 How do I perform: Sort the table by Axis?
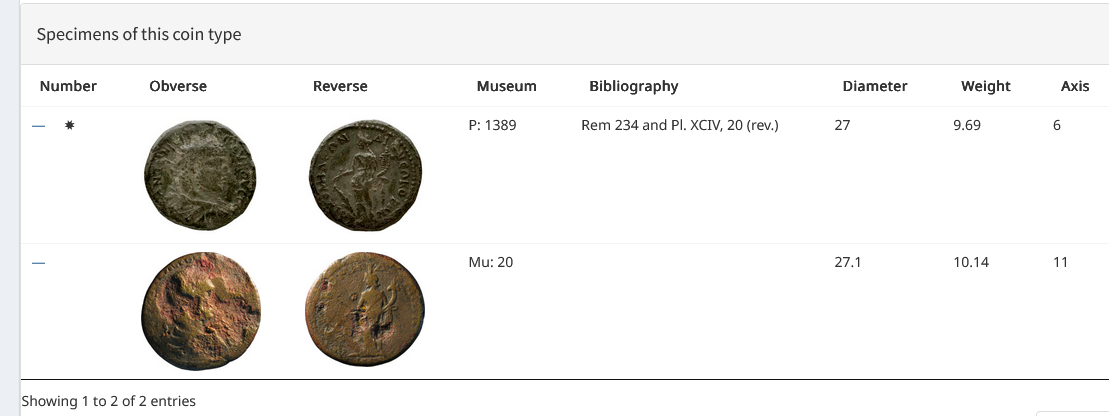coord(1074,86)
